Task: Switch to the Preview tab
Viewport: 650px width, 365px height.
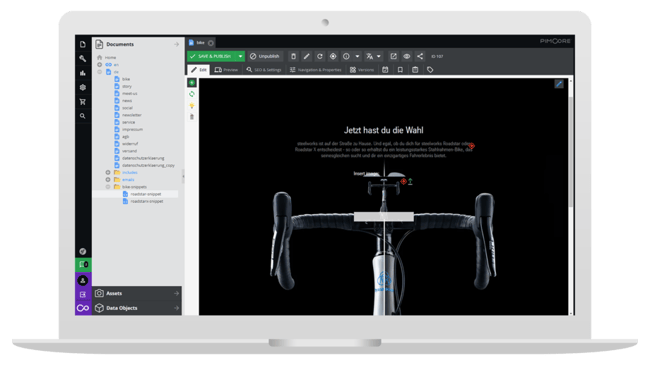Action: click(x=226, y=70)
